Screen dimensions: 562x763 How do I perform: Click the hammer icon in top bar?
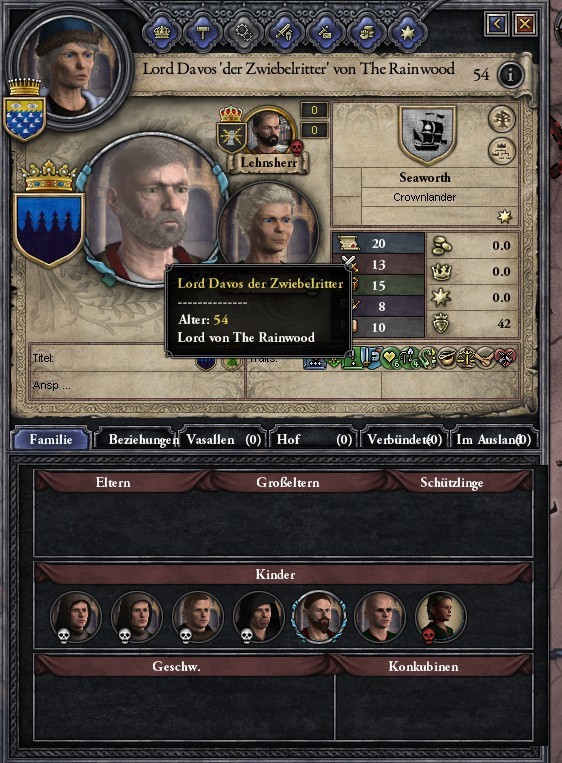click(202, 33)
